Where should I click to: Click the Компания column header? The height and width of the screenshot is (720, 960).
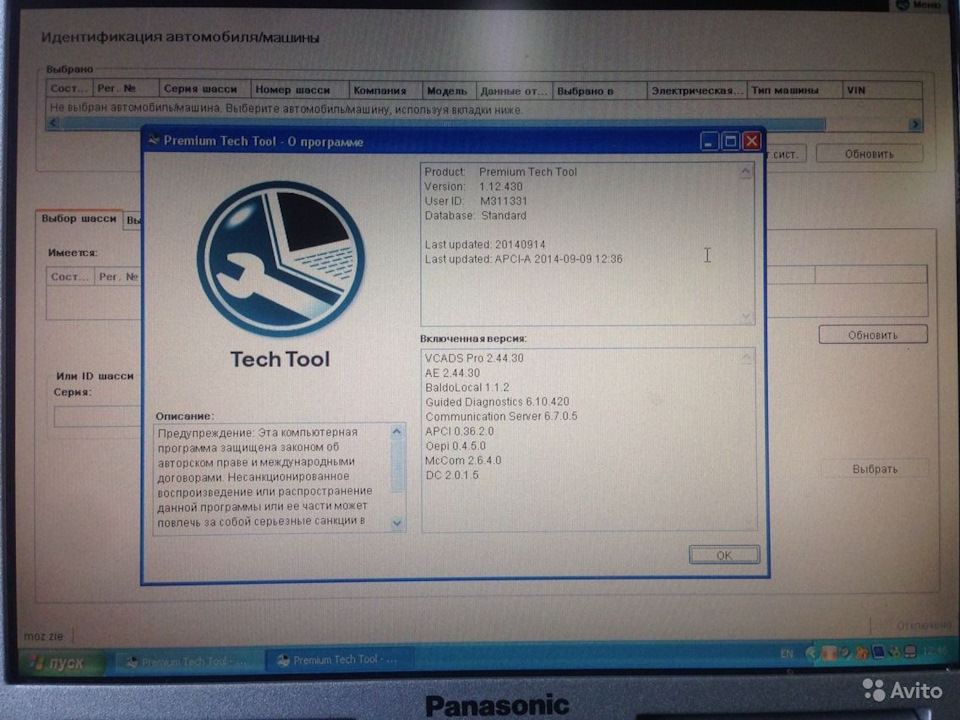pos(385,90)
